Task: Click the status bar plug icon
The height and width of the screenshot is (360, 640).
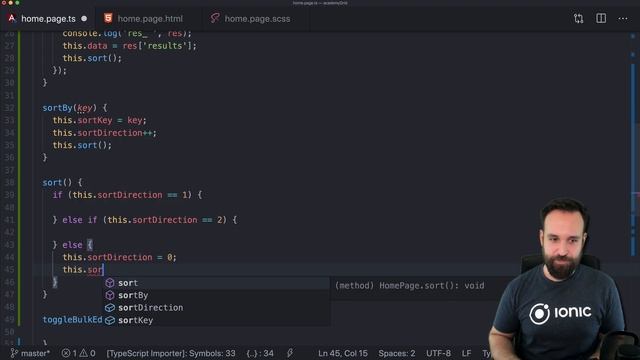Action: (290, 353)
